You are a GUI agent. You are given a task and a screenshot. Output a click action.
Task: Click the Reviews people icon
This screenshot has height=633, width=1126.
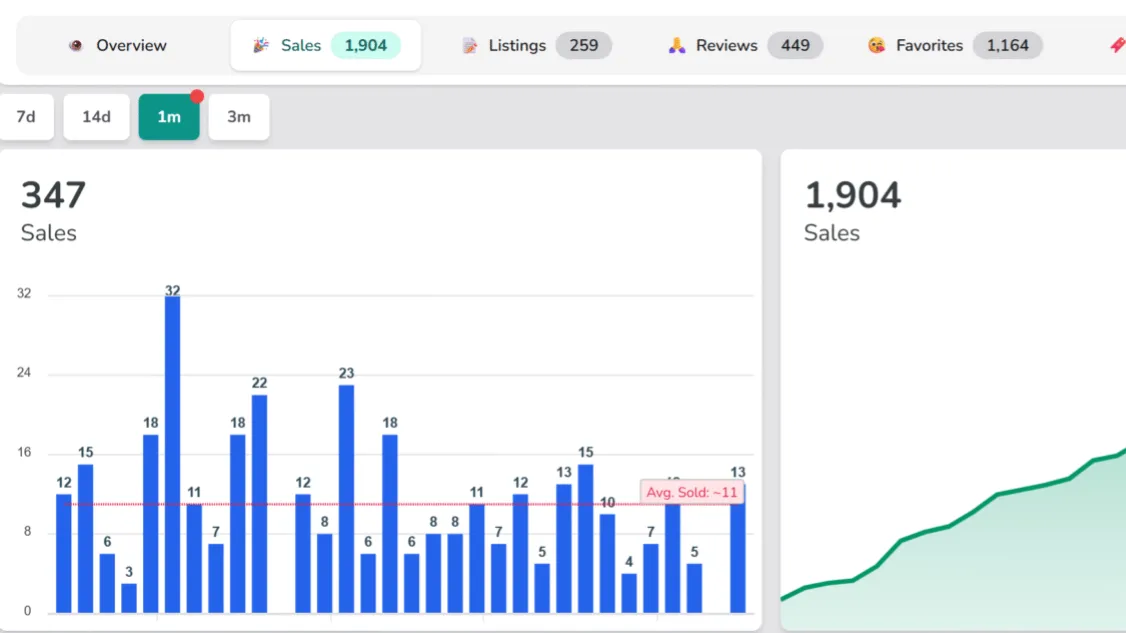coord(677,46)
